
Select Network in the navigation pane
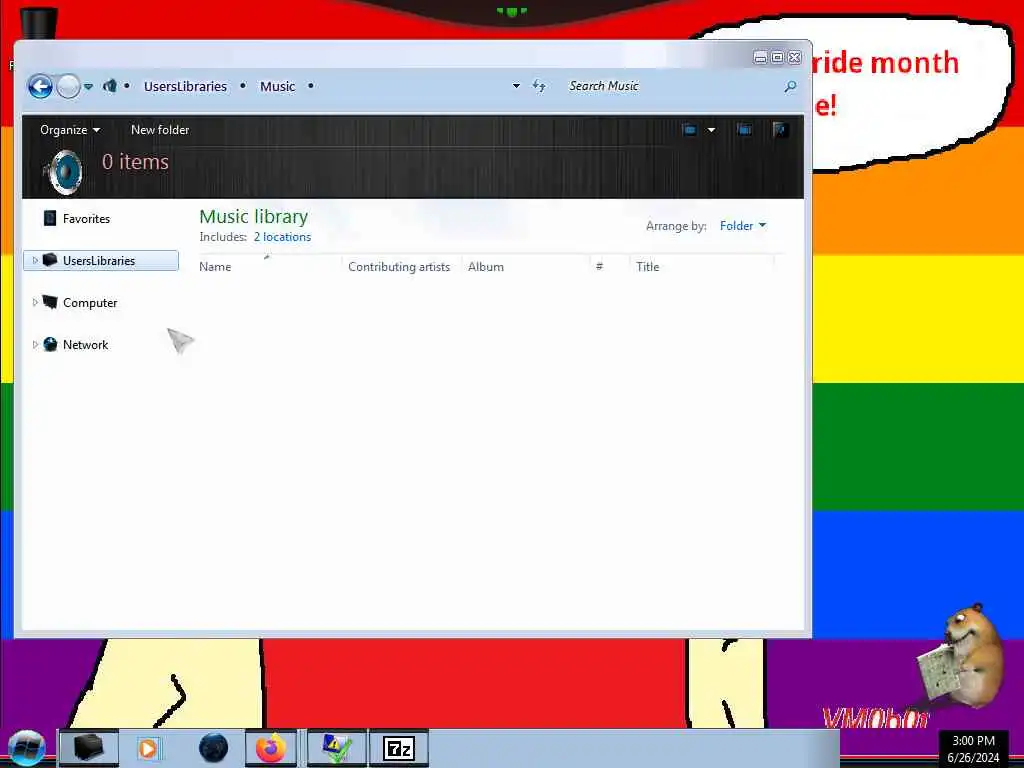(86, 344)
